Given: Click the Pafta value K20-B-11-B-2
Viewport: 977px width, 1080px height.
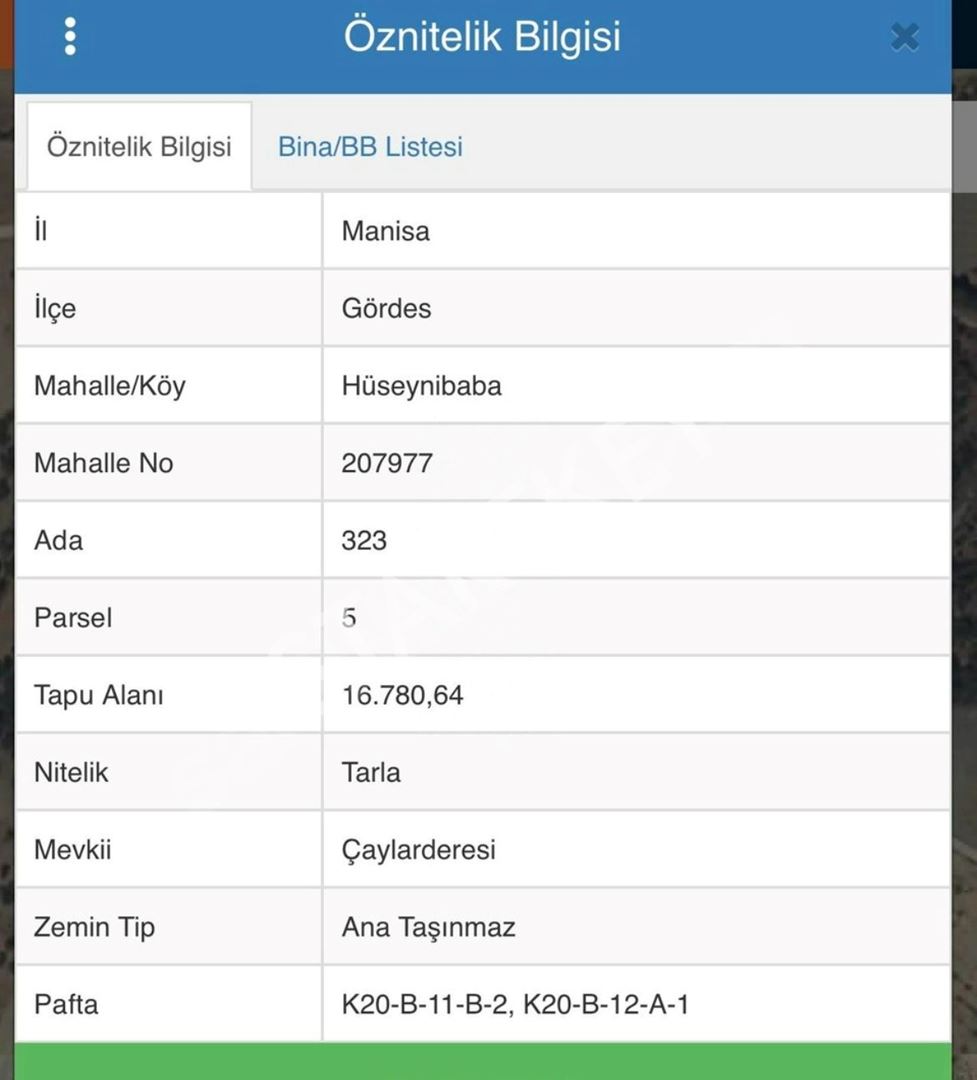Looking at the screenshot, I should coord(427,1004).
